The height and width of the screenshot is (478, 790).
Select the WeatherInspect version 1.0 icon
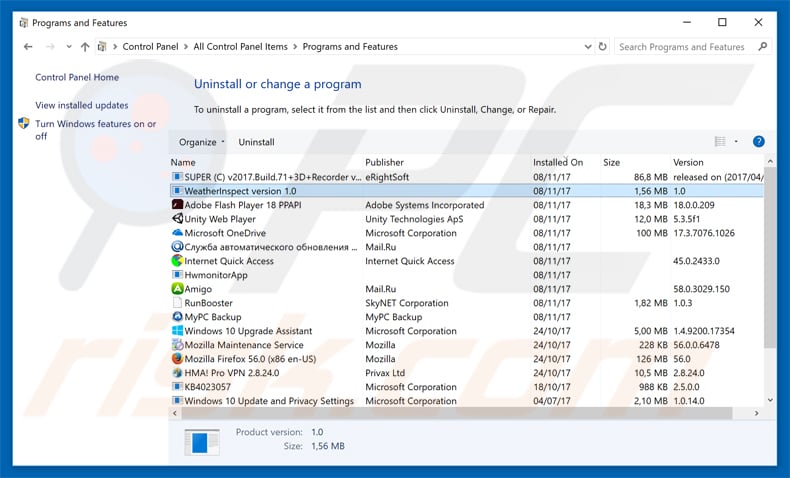(177, 191)
